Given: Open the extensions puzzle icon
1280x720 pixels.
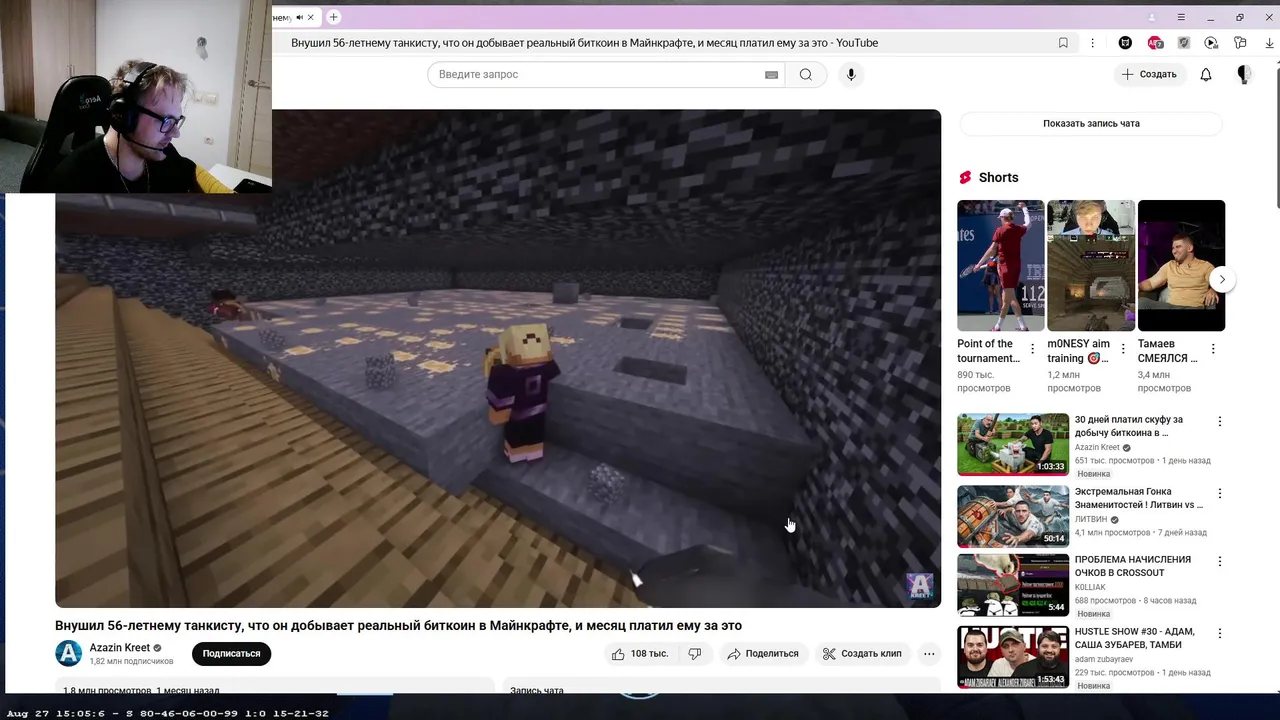Looking at the screenshot, I should [x=1240, y=43].
